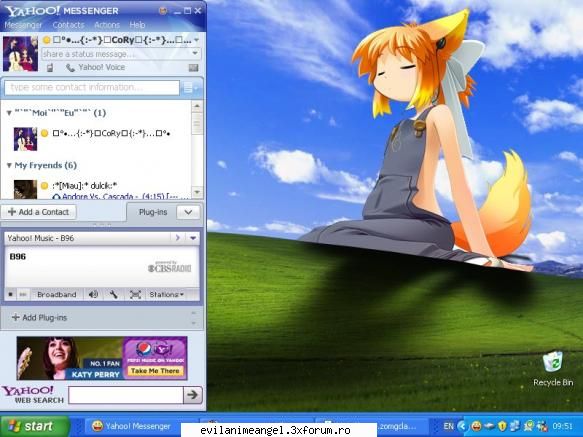Screen dimensions: 583x437
Task: Click the next arrow in Yahoo! Music header
Action: tap(178, 238)
